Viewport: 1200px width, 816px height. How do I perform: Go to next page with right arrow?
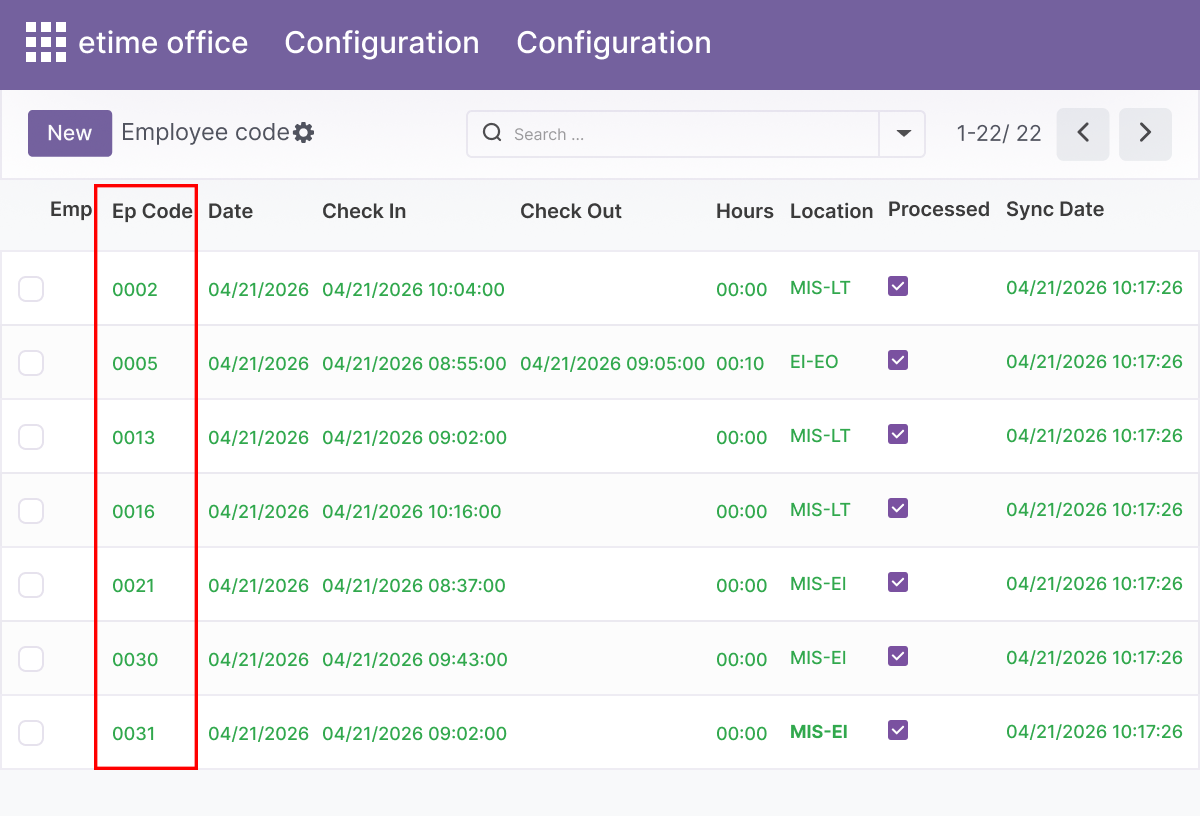pyautogui.click(x=1145, y=134)
